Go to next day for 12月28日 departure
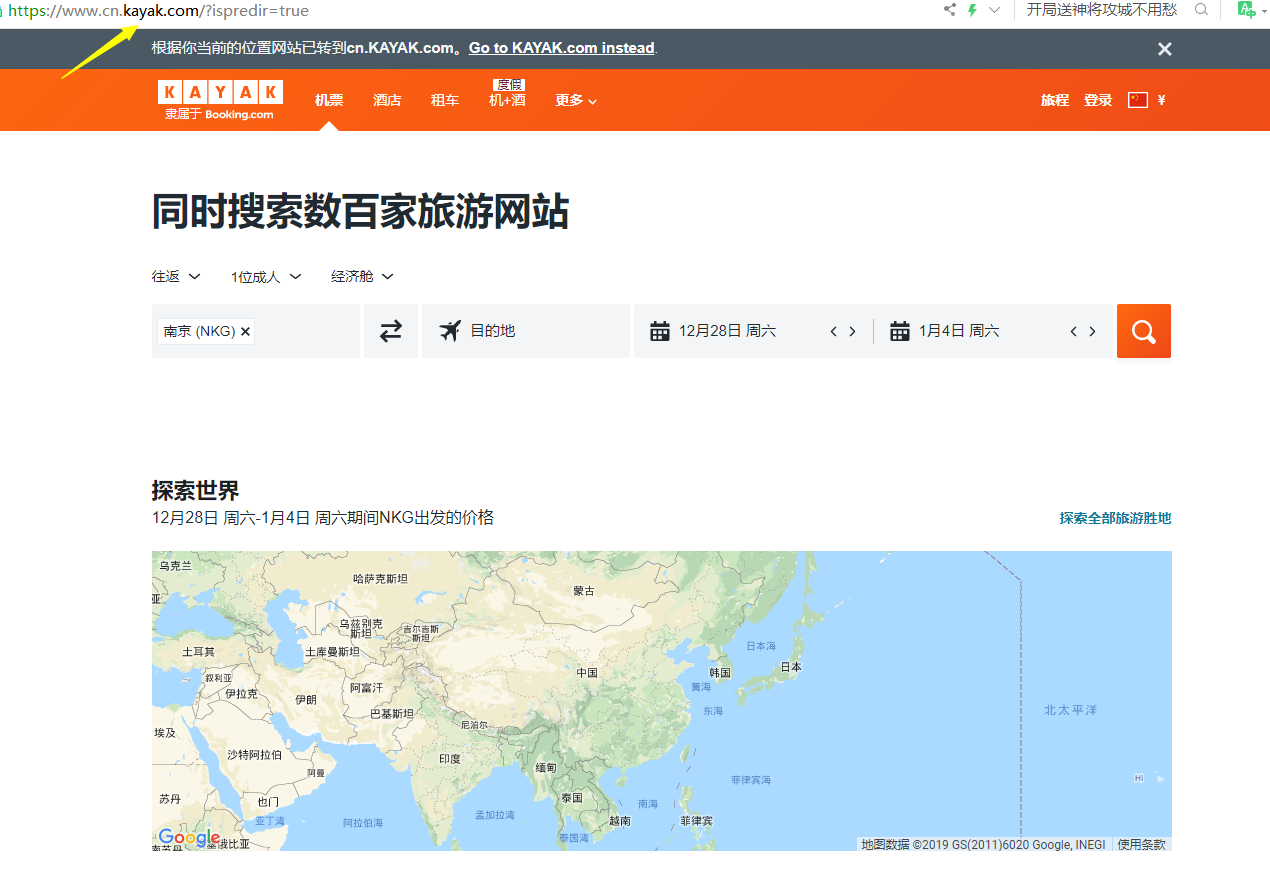Image resolution: width=1270 pixels, height=877 pixels. pos(852,332)
